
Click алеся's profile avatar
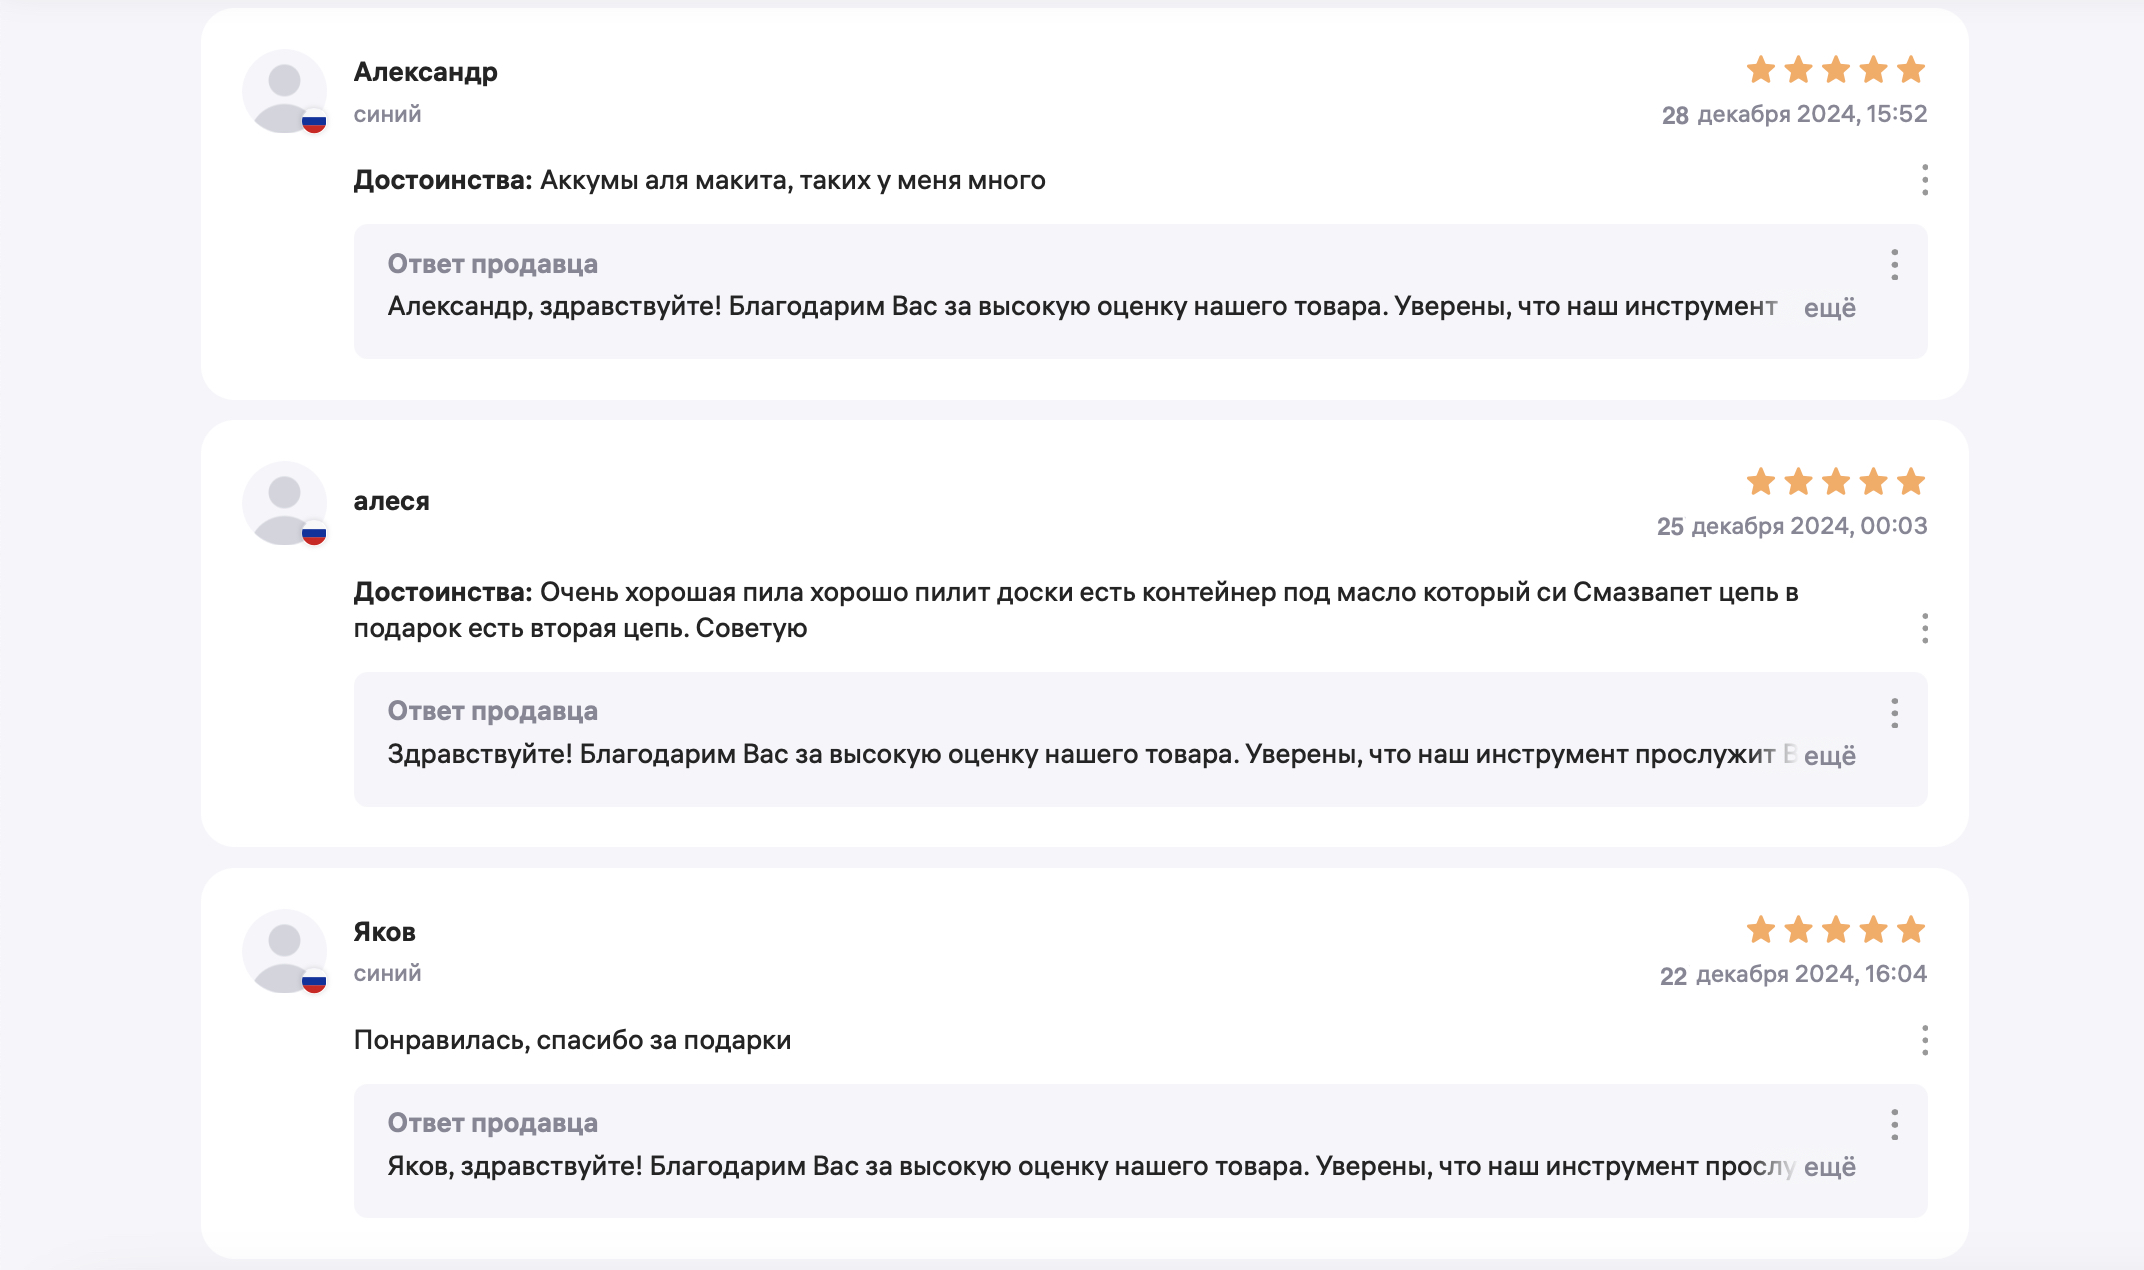click(285, 503)
